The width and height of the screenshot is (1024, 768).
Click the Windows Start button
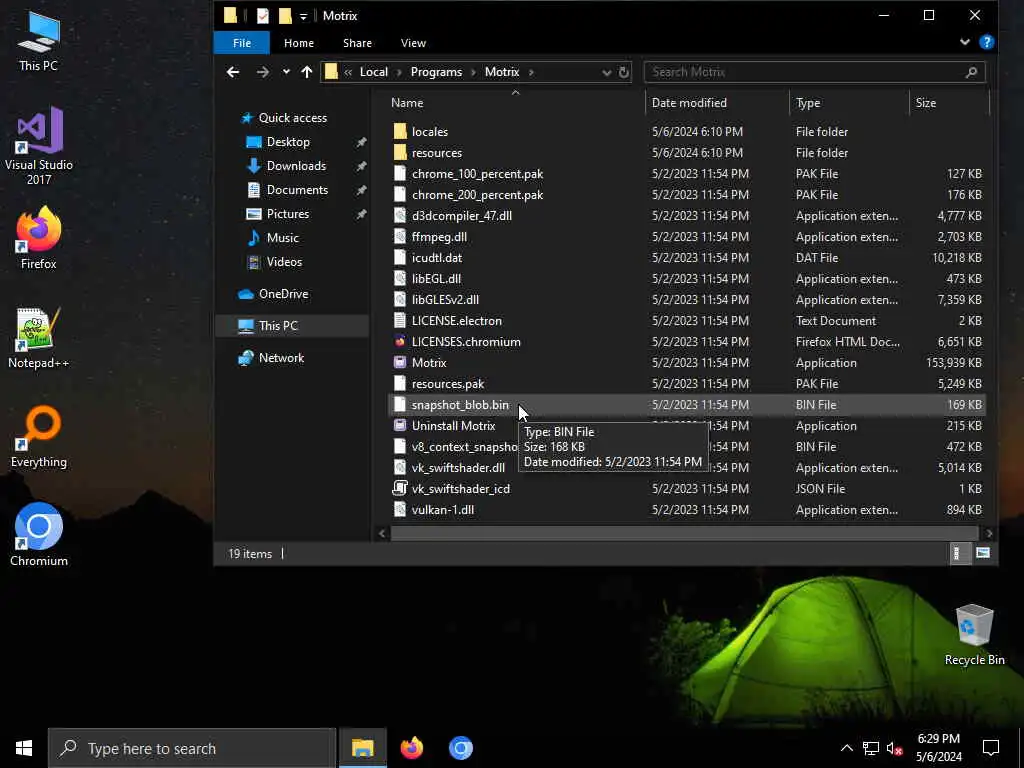(x=24, y=748)
